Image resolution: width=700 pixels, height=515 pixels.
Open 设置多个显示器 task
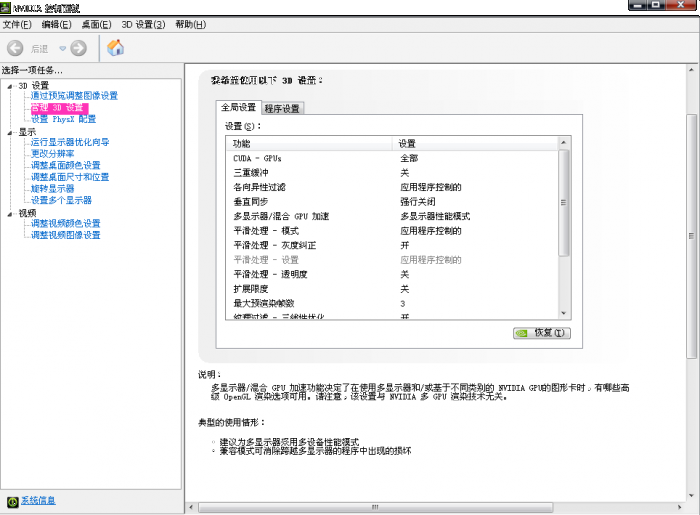click(x=61, y=200)
